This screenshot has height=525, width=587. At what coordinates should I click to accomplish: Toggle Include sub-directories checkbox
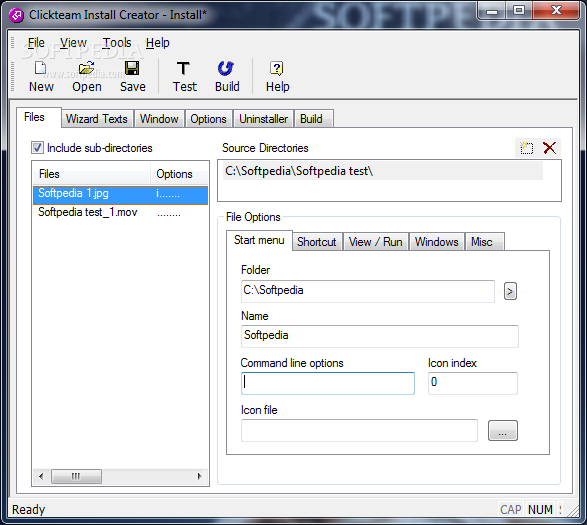[x=37, y=148]
